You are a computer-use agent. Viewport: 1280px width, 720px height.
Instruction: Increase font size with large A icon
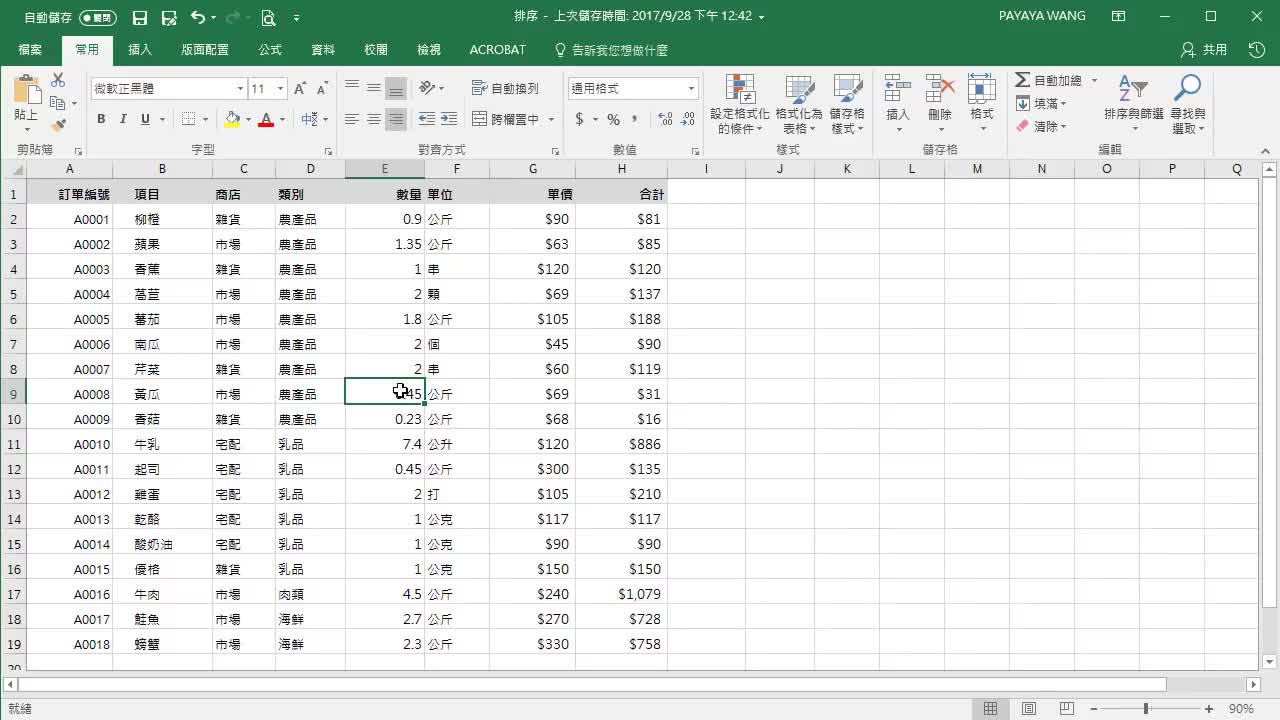tap(300, 89)
